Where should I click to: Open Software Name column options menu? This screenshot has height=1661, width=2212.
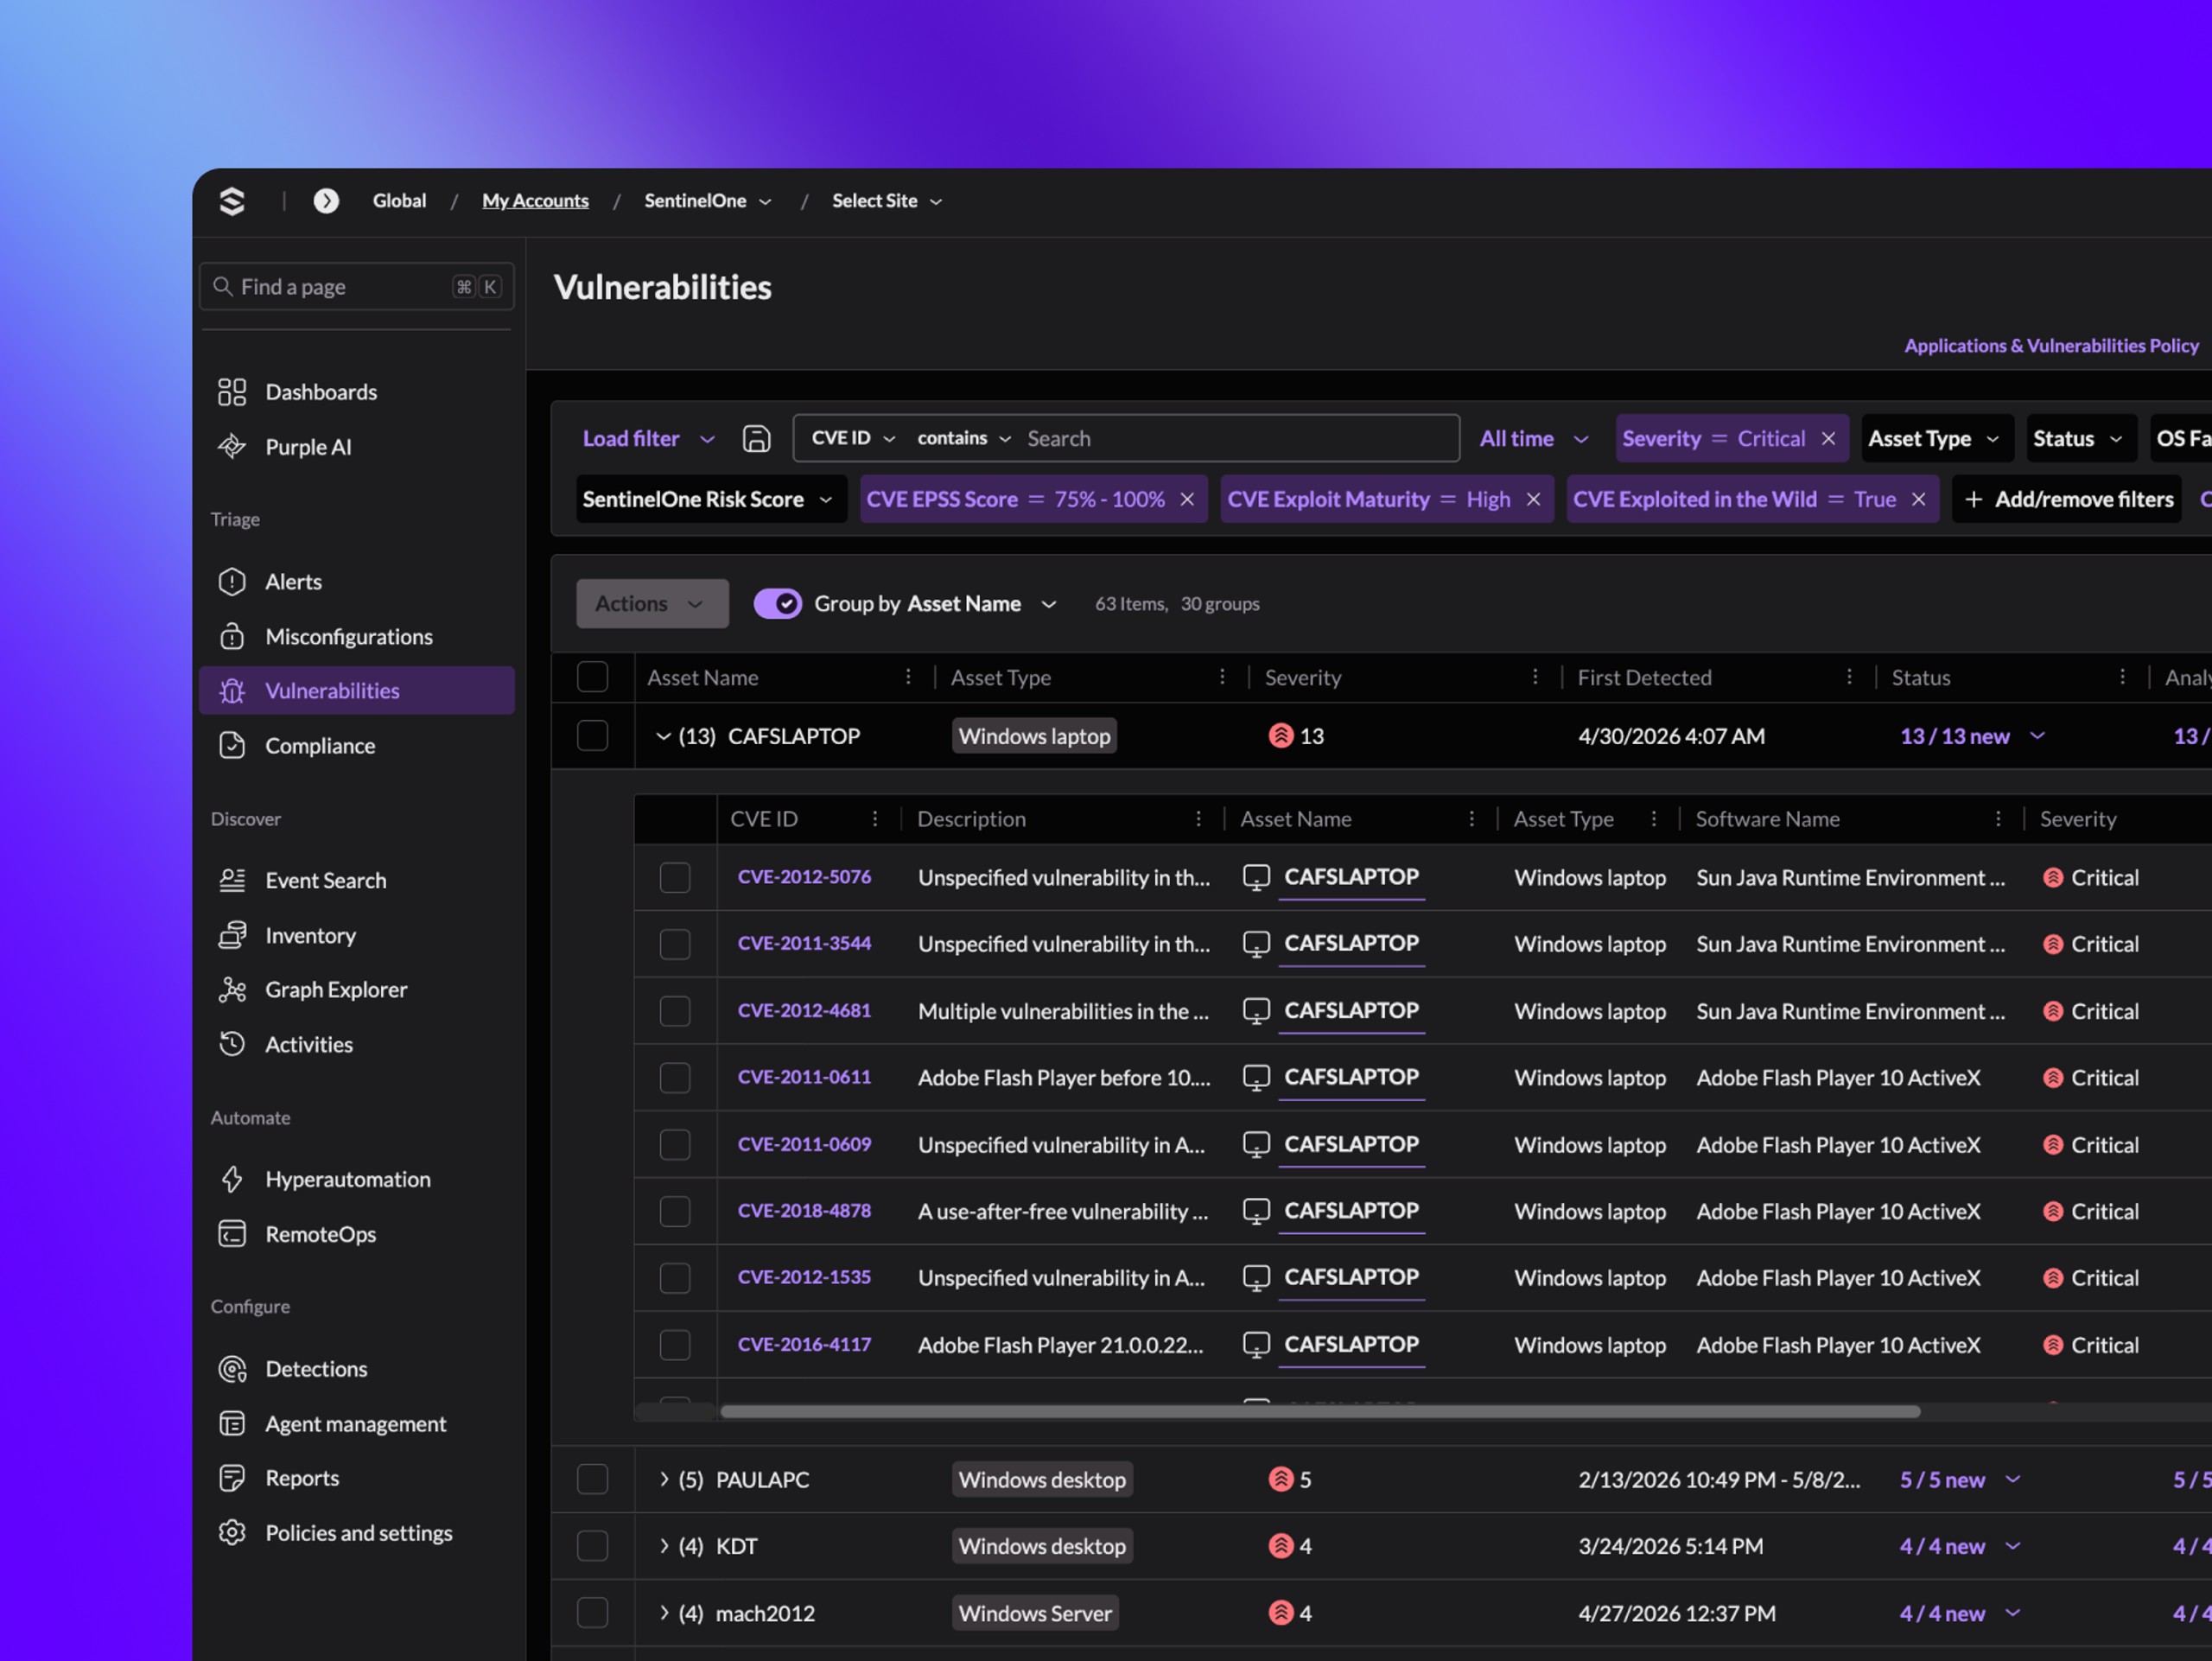coord(1998,819)
